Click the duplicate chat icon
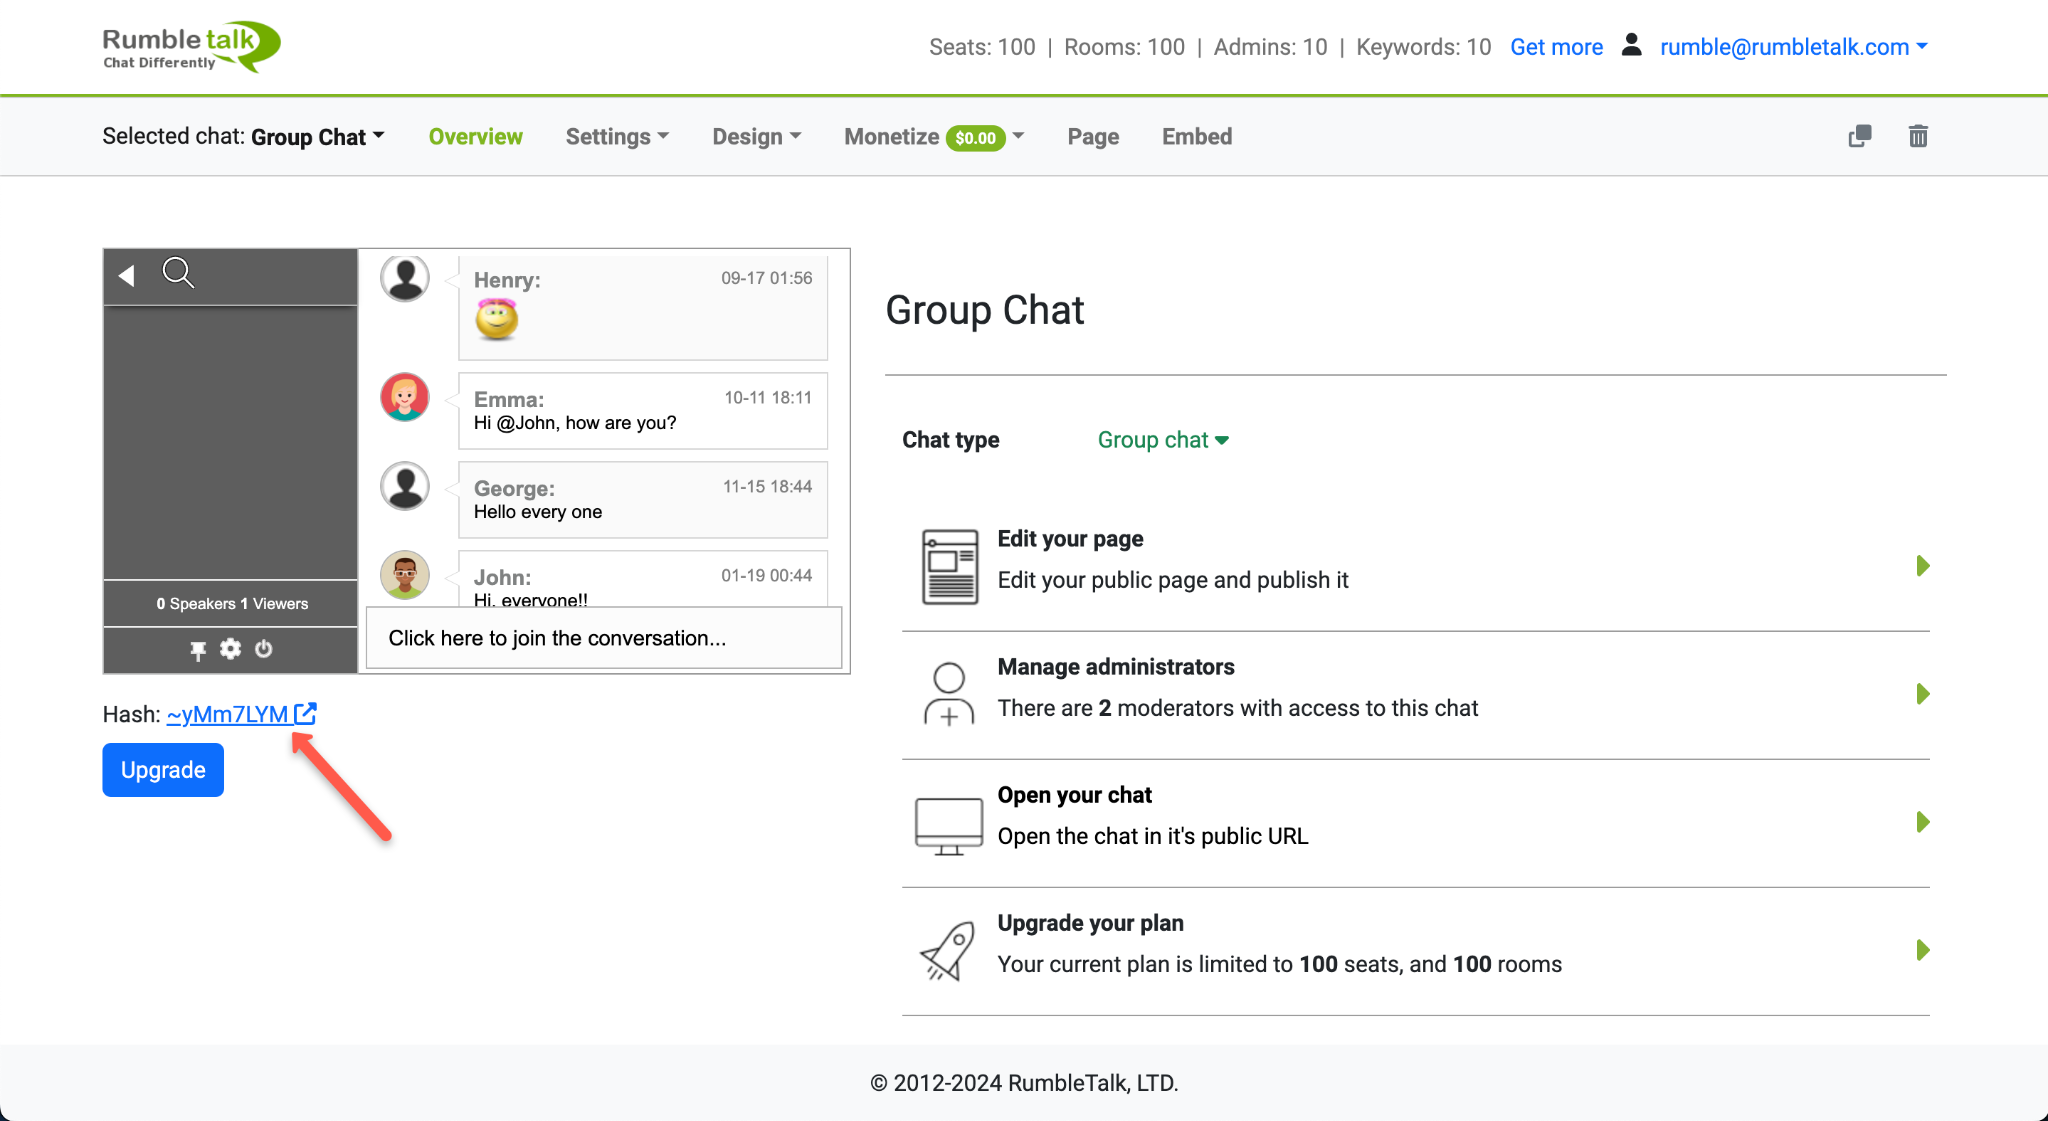 click(x=1859, y=136)
